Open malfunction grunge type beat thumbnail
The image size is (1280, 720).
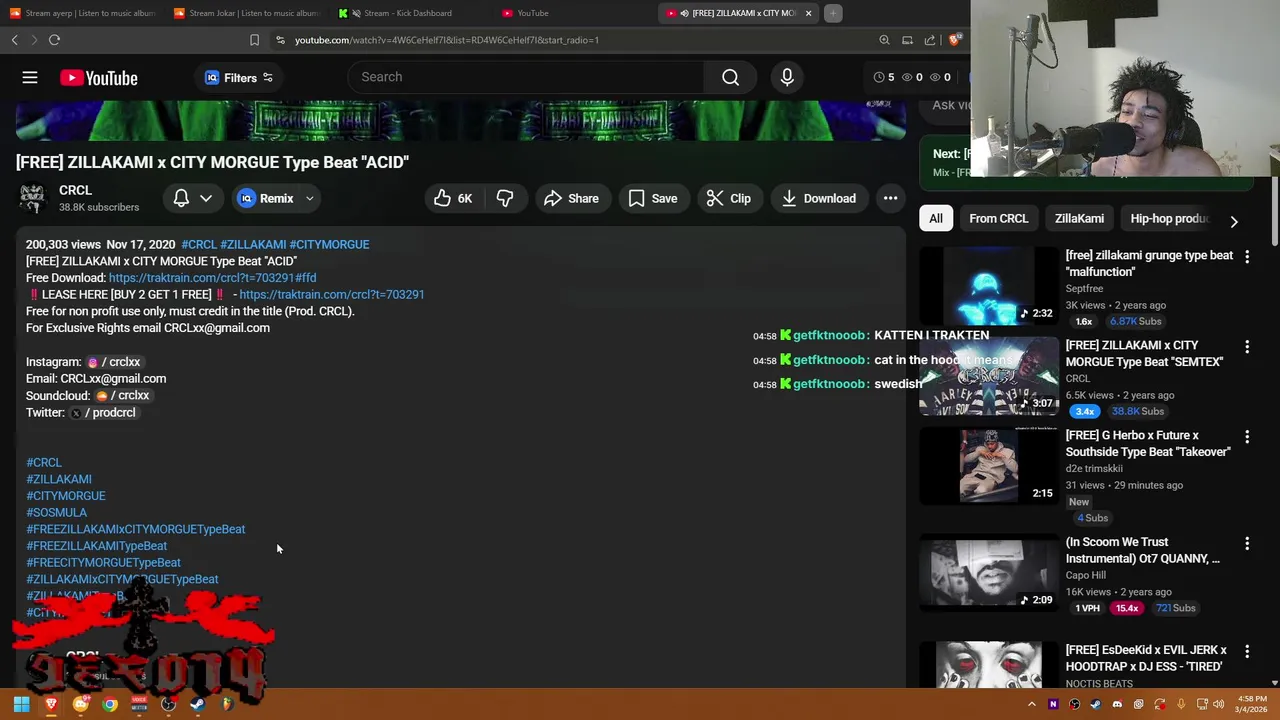pos(989,287)
